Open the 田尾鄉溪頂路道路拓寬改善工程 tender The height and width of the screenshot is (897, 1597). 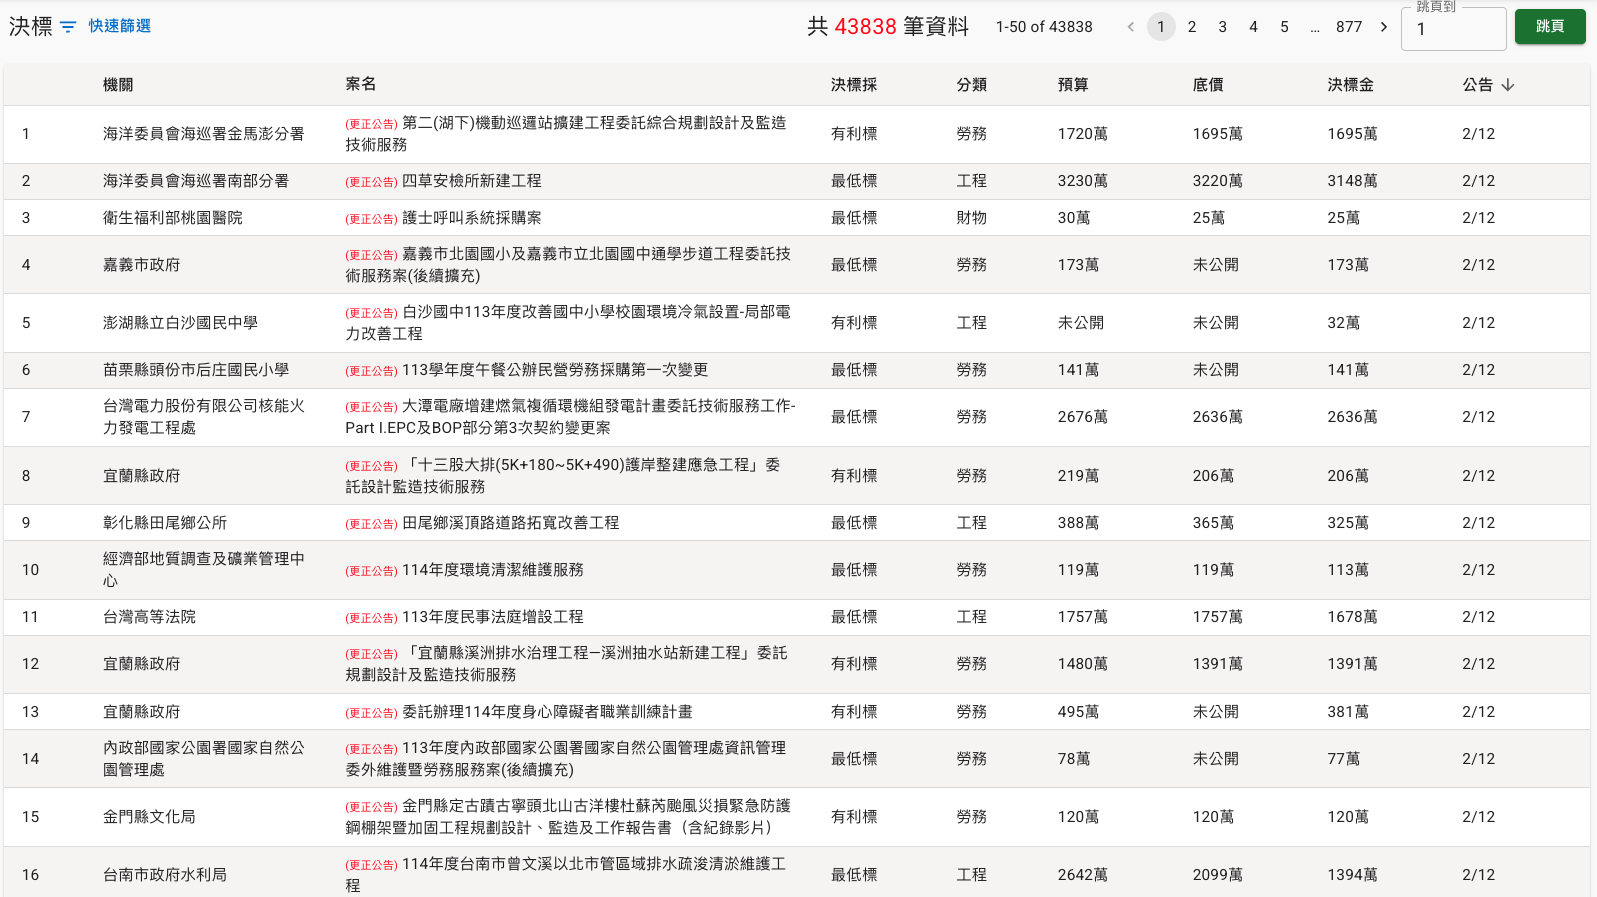[510, 523]
